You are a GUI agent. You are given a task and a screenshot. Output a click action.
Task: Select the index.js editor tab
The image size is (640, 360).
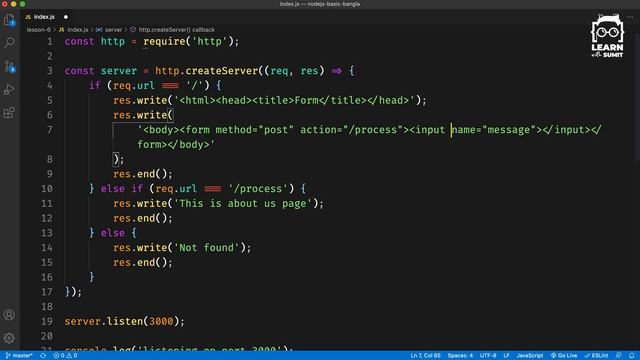click(x=44, y=17)
